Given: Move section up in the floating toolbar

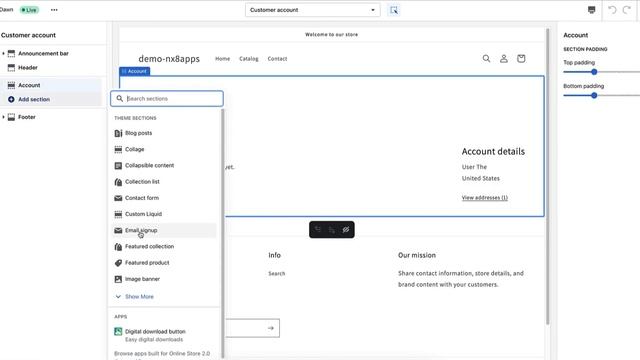Looking at the screenshot, I should tap(318, 230).
